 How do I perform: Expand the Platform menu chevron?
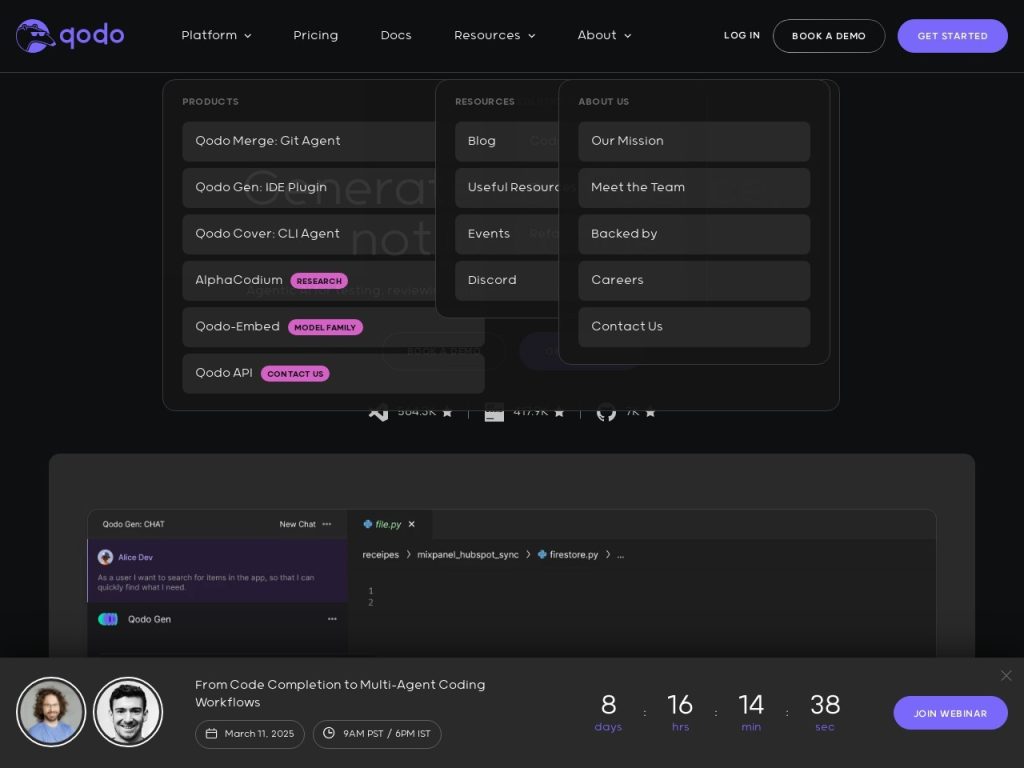tap(248, 36)
